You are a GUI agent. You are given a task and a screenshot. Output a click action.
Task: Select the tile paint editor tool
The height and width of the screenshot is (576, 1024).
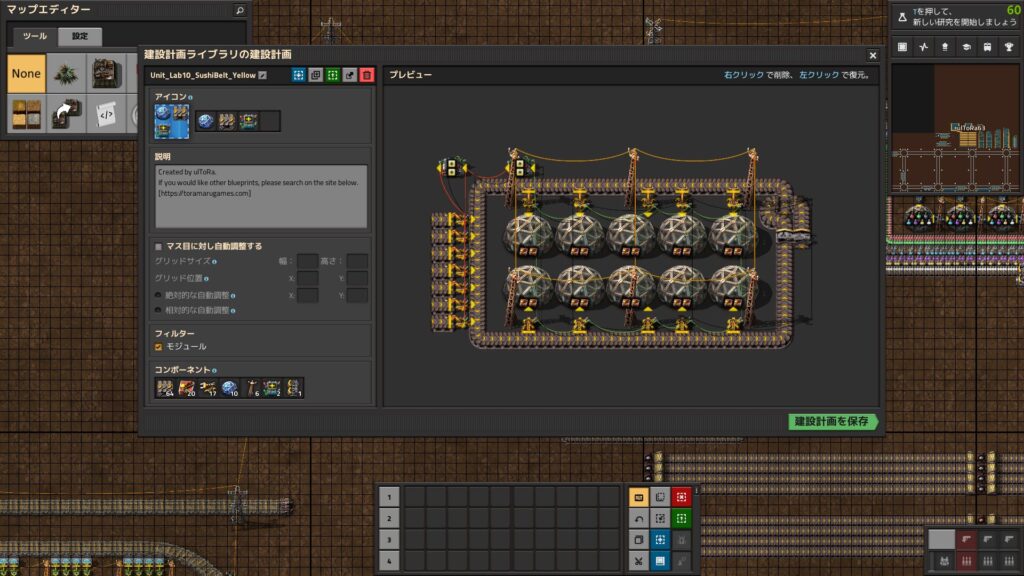(26, 114)
